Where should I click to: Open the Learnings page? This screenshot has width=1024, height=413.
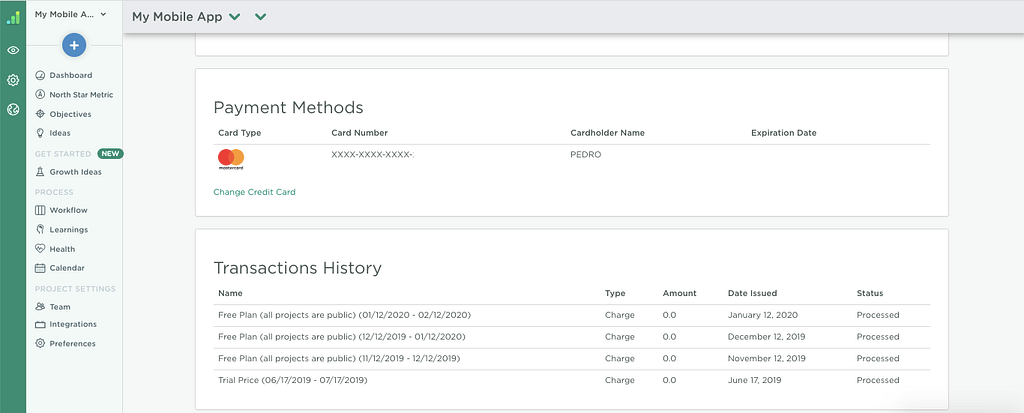point(68,229)
